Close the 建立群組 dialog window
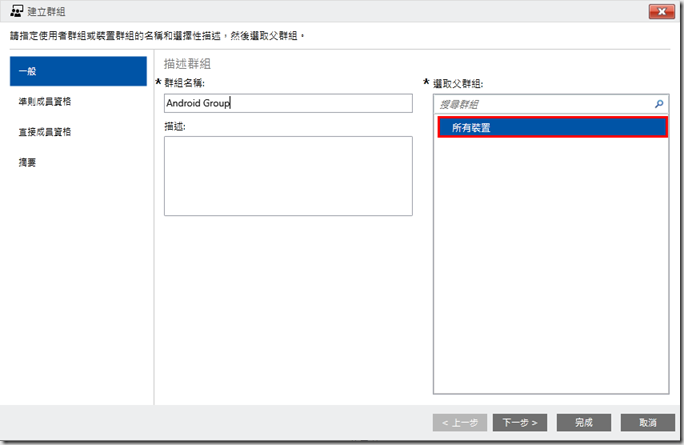Screen dimensions: 684x445 coord(660,11)
